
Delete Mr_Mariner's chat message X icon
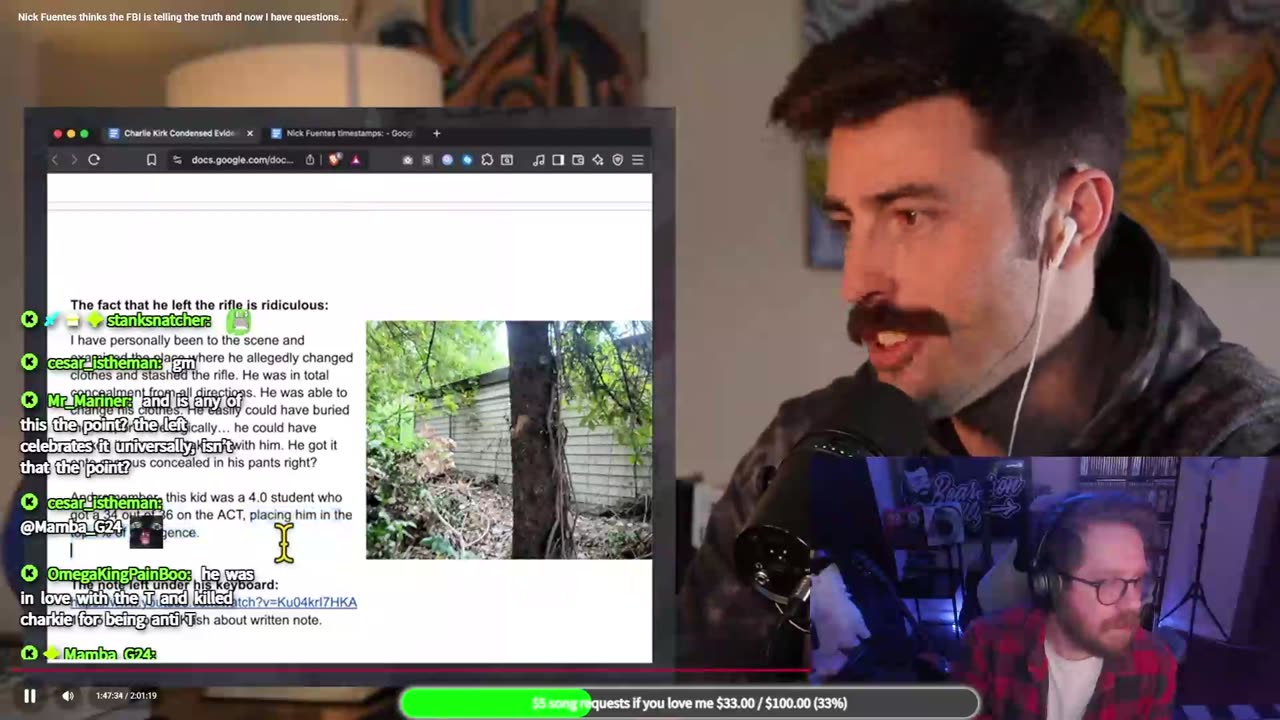tap(29, 400)
